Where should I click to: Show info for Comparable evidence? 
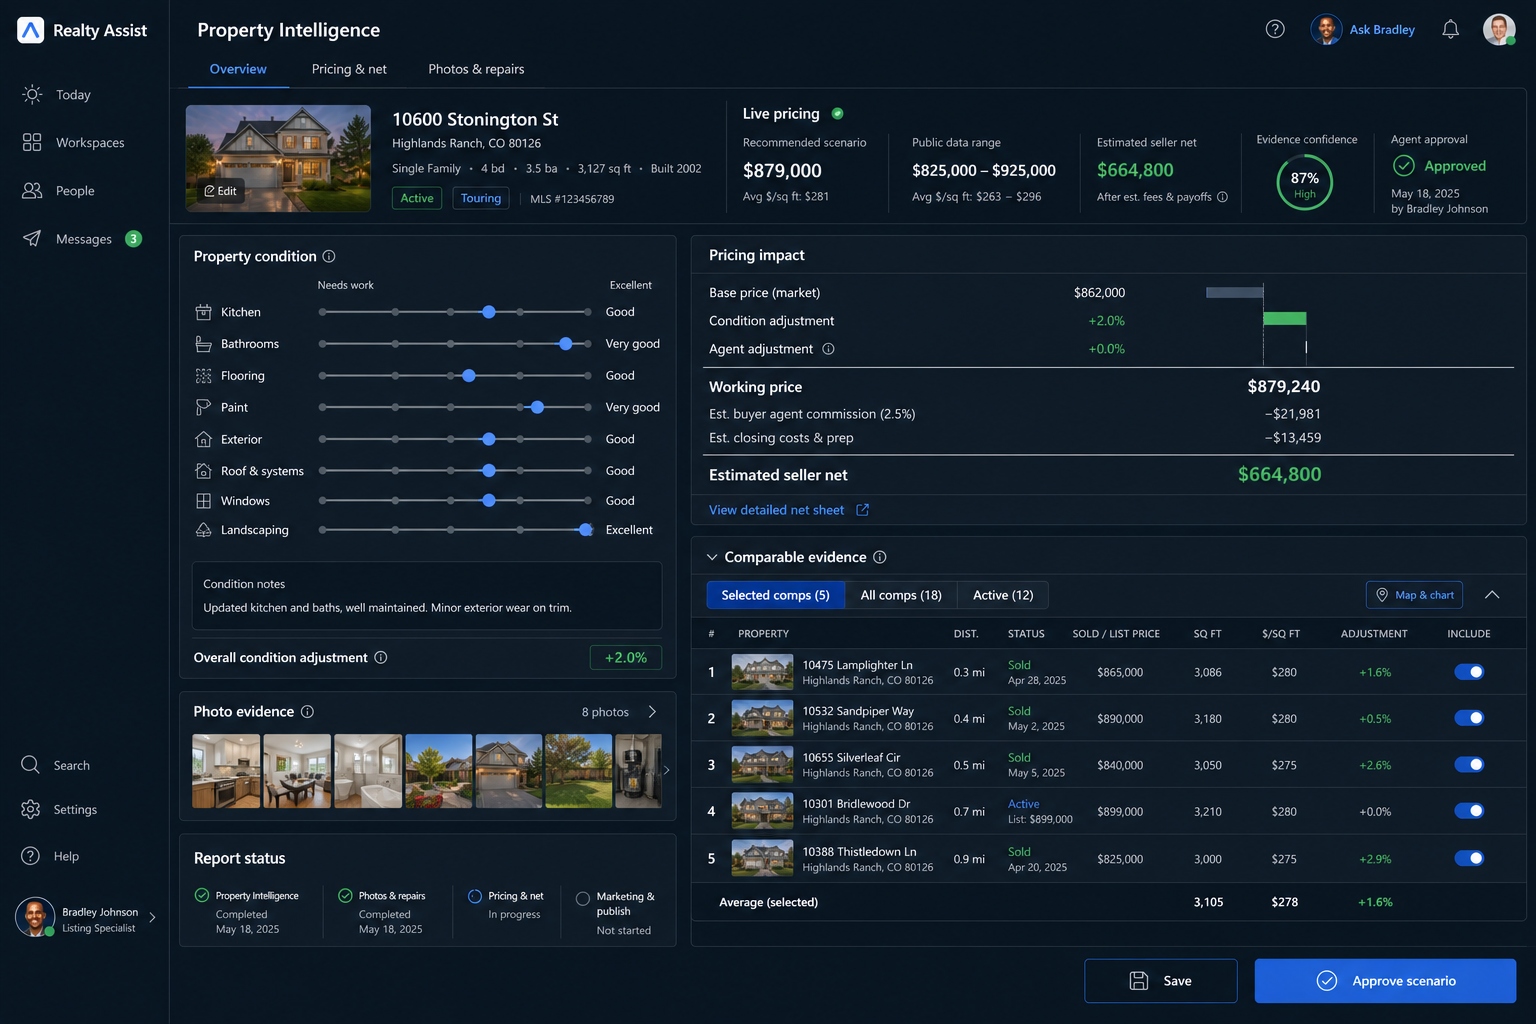[880, 557]
